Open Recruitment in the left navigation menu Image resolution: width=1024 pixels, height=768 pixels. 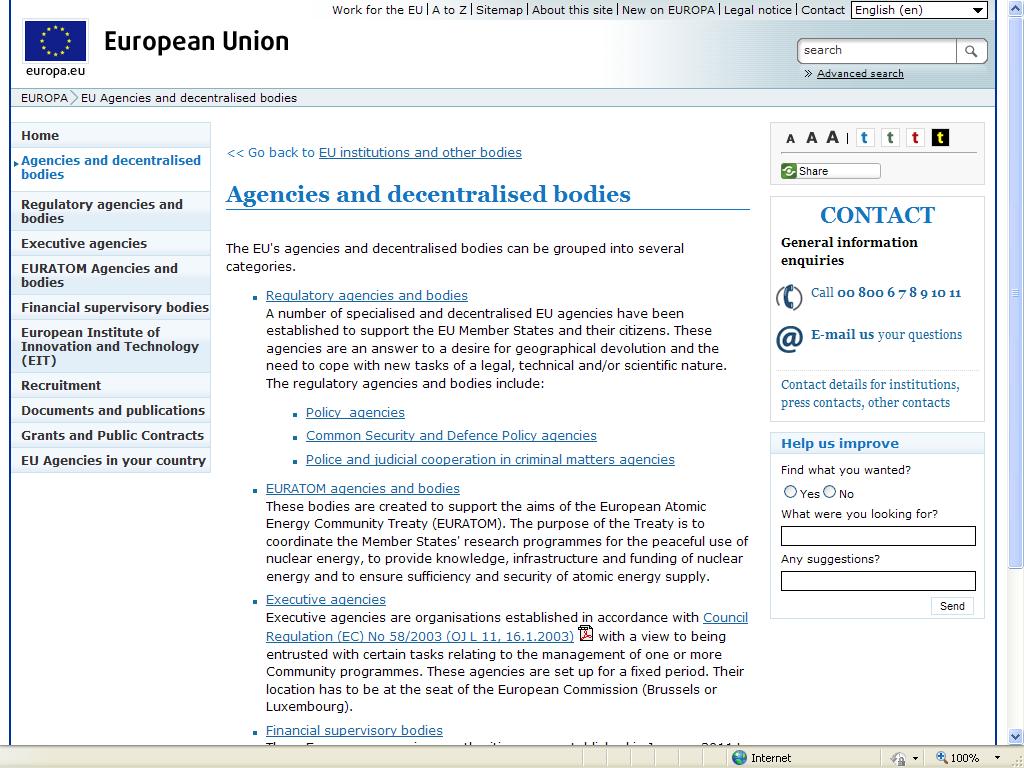[x=61, y=385]
